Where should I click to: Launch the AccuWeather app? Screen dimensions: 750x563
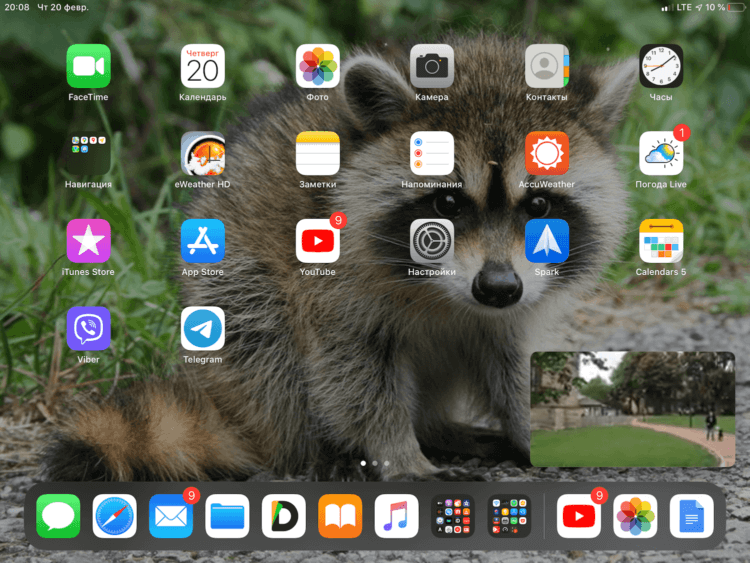(x=547, y=154)
